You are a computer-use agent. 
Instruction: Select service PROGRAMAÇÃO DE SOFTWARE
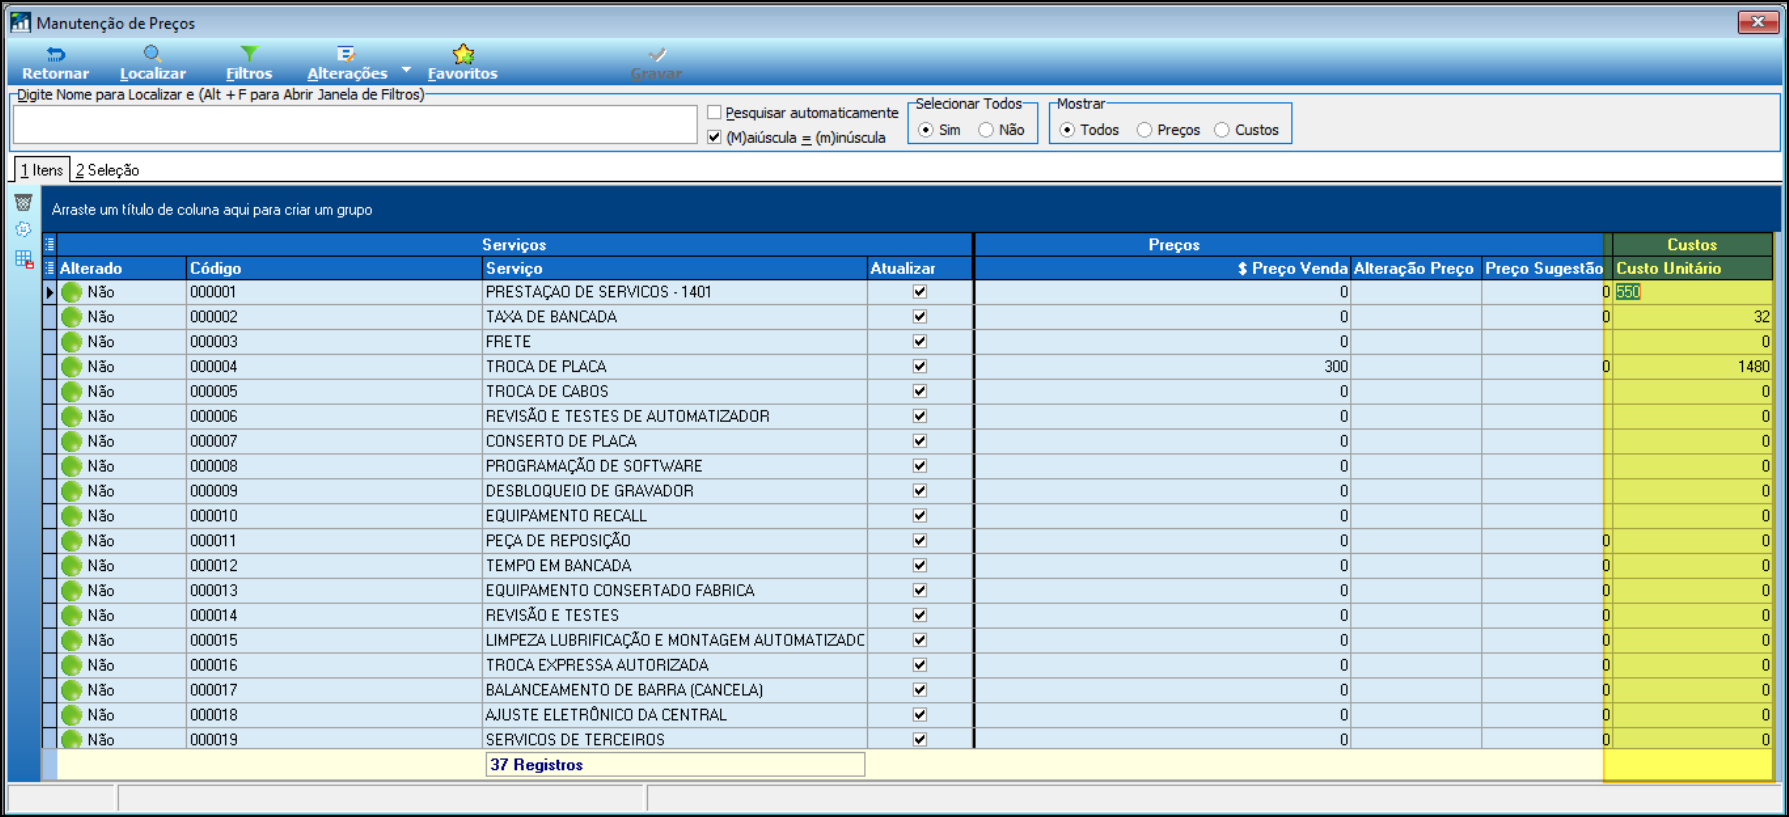(x=675, y=466)
